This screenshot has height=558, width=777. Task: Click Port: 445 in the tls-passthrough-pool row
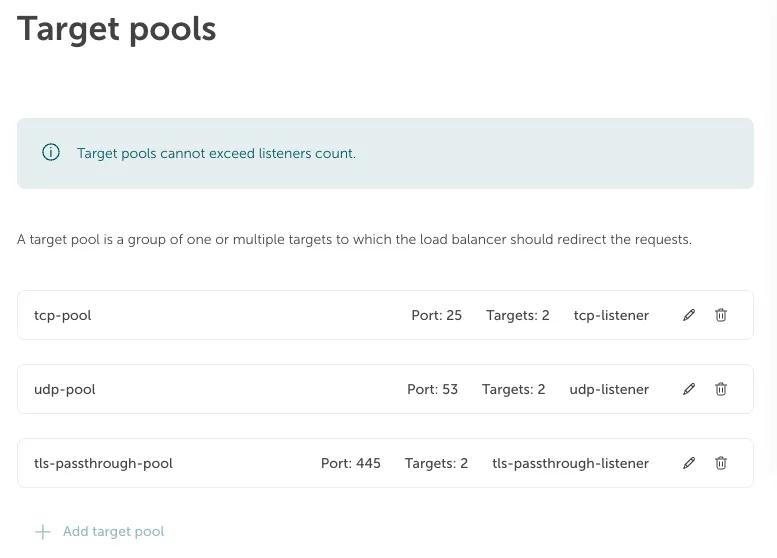(x=351, y=463)
